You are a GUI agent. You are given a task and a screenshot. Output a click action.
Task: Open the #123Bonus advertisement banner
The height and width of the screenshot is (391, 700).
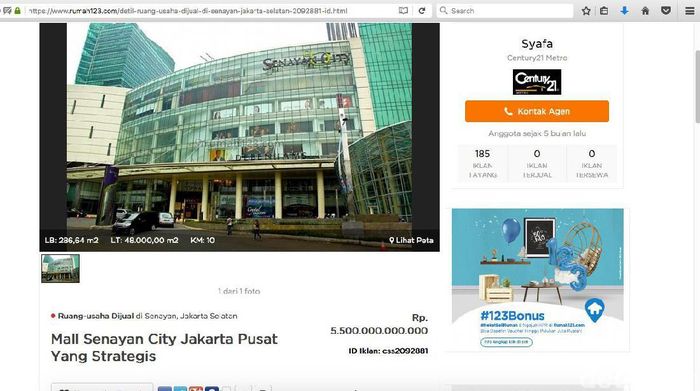[x=538, y=280]
